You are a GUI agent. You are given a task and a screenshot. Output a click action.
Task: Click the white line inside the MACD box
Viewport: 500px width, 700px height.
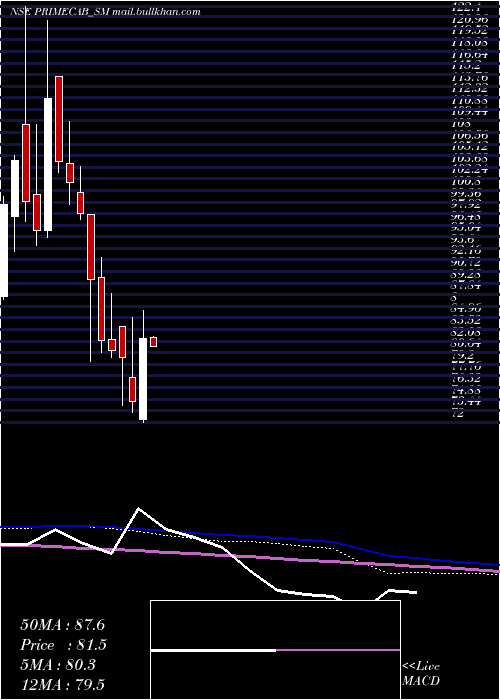[213, 650]
